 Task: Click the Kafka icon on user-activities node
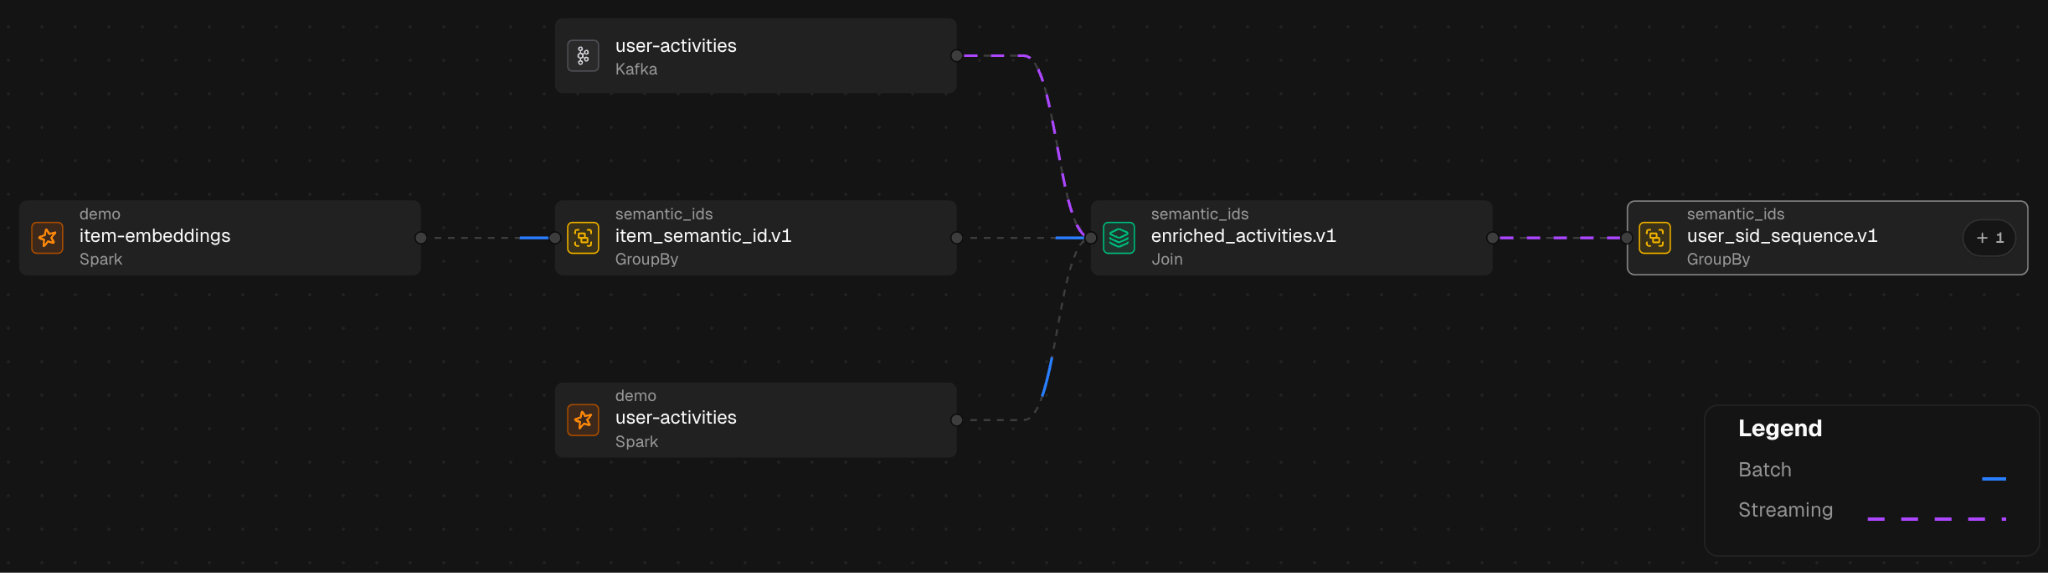tap(583, 56)
